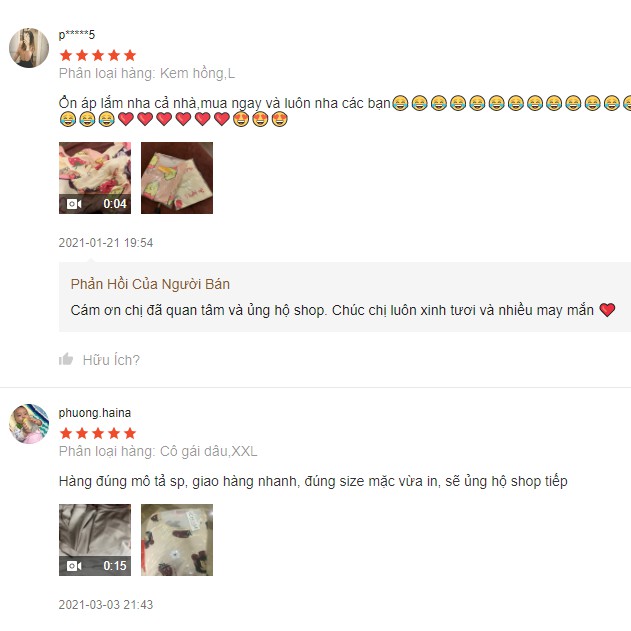This screenshot has height=631, width=631.
Task: Click the Phân loại hàng: Kem hồng,L text
Action: click(147, 74)
